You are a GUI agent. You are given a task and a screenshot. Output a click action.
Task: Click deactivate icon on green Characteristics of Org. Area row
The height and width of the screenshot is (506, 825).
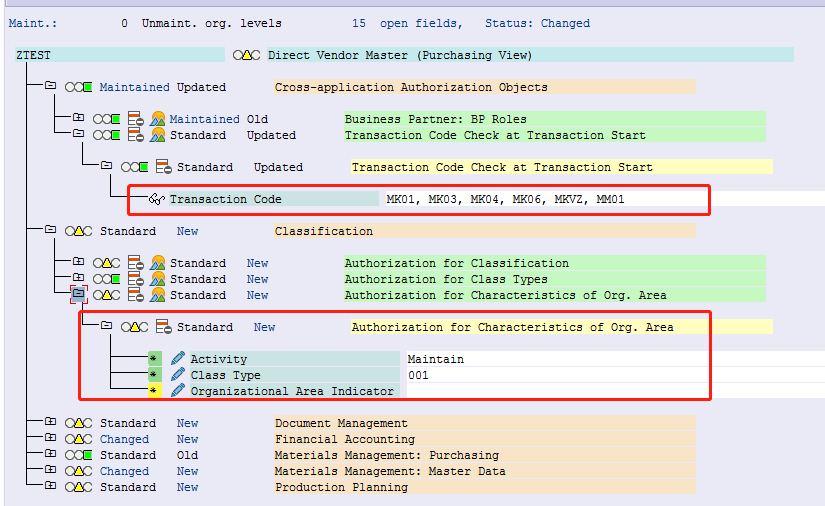point(136,295)
